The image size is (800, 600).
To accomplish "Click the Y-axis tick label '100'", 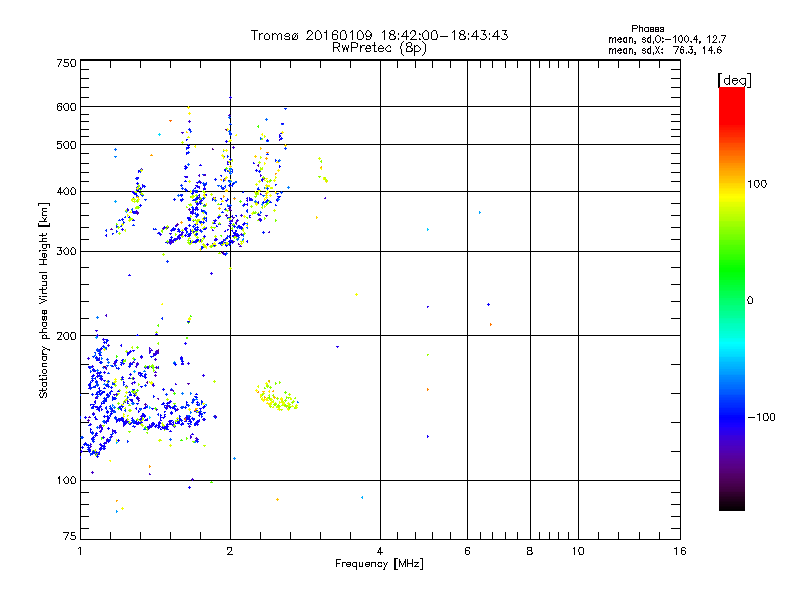I will click(66, 481).
